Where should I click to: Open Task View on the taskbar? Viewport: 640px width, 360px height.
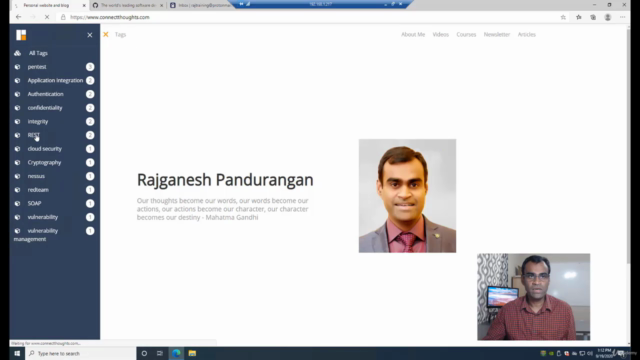click(x=160, y=353)
